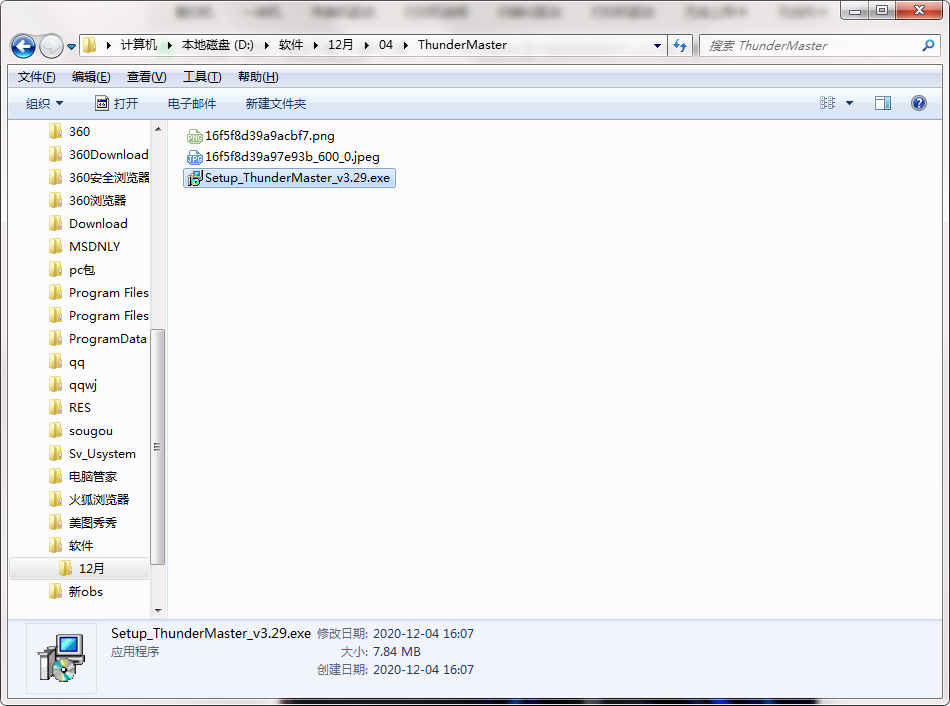Navigate to 软件 in the address bar
Screen dimensions: 950x706
291,45
